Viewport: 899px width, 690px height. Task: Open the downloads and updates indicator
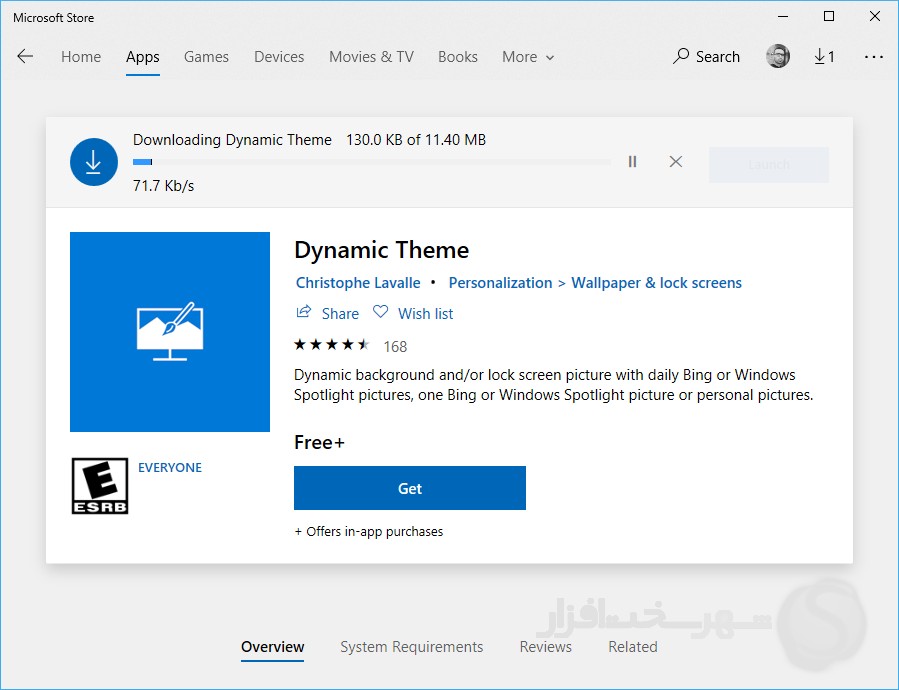pos(824,57)
